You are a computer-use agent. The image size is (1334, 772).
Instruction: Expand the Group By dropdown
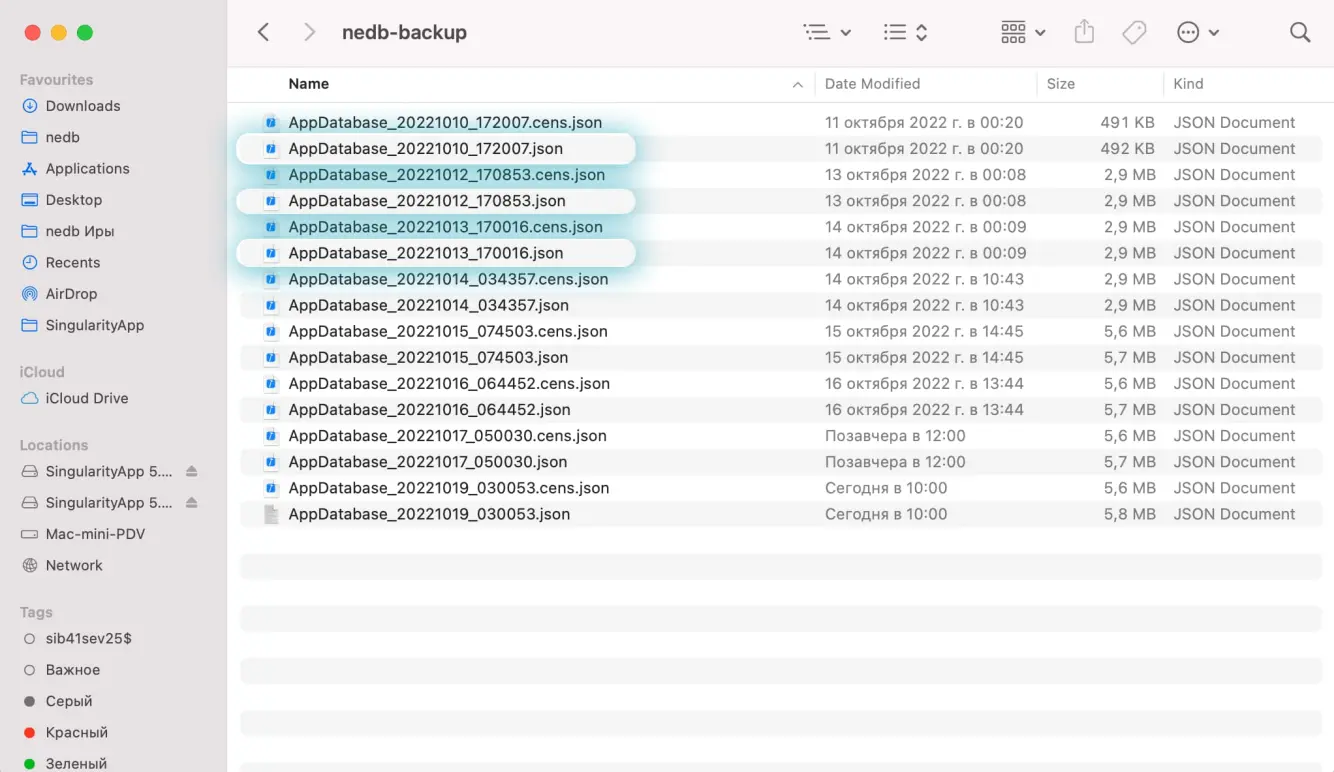(x=1023, y=33)
